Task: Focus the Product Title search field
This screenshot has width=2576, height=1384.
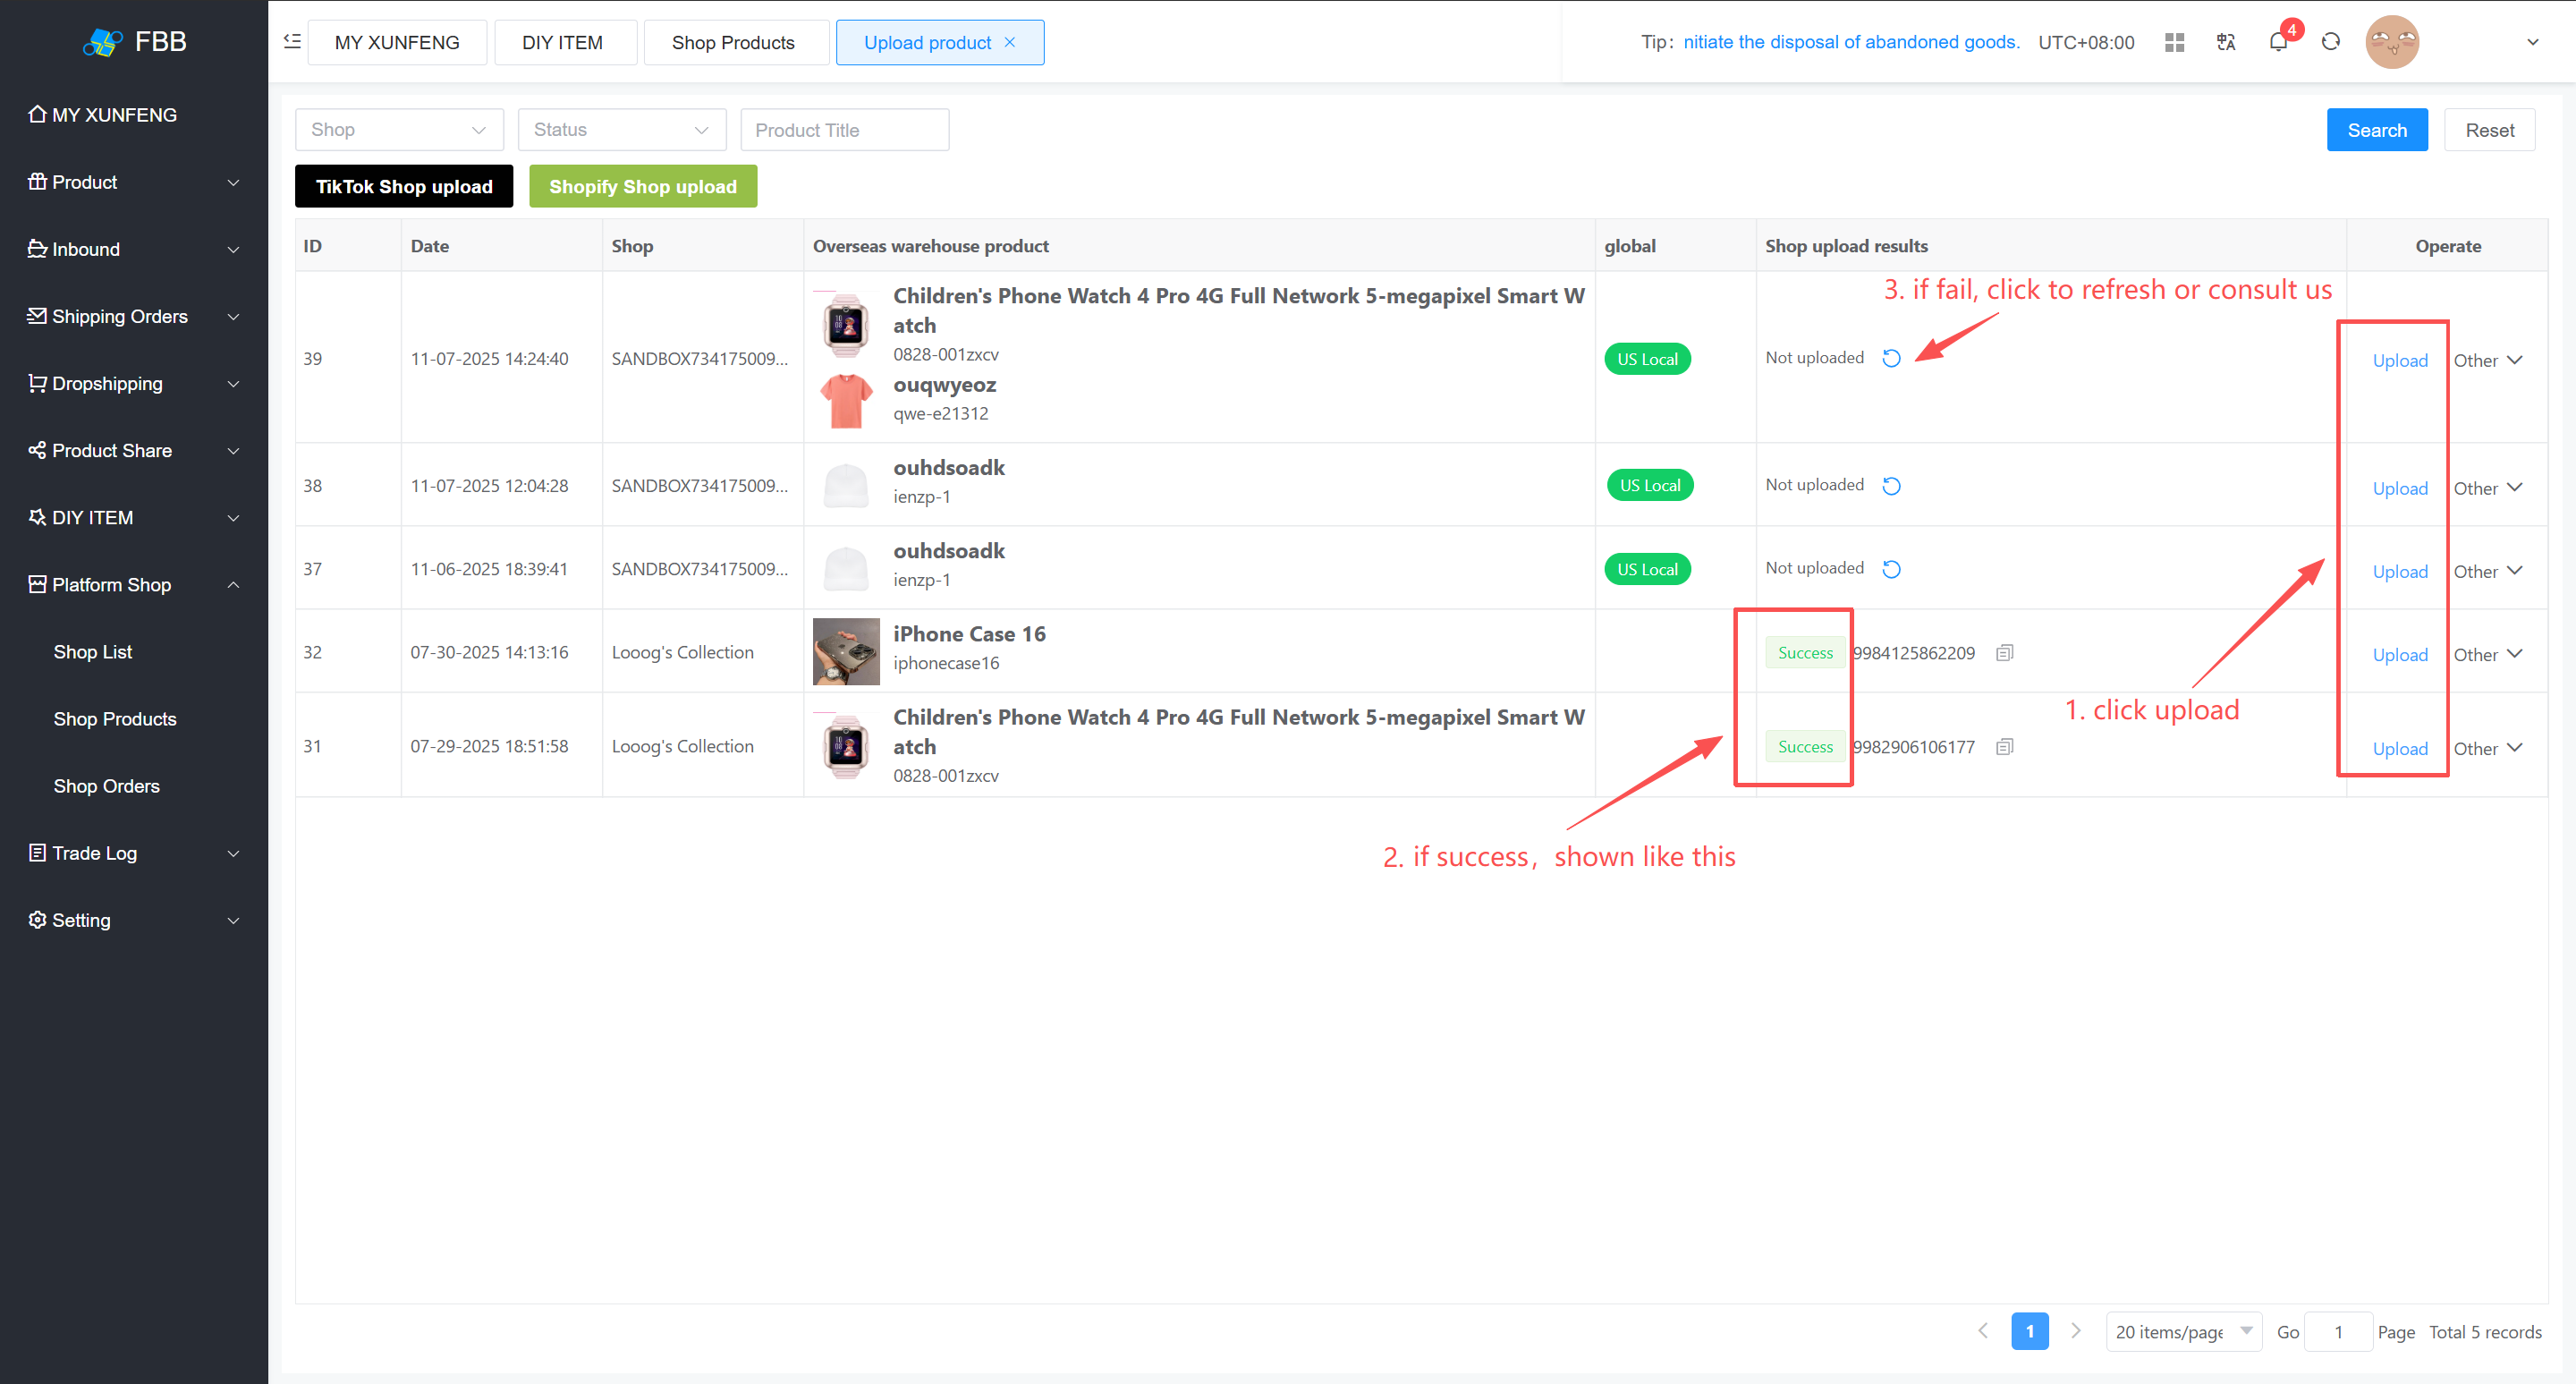Action: tap(845, 130)
